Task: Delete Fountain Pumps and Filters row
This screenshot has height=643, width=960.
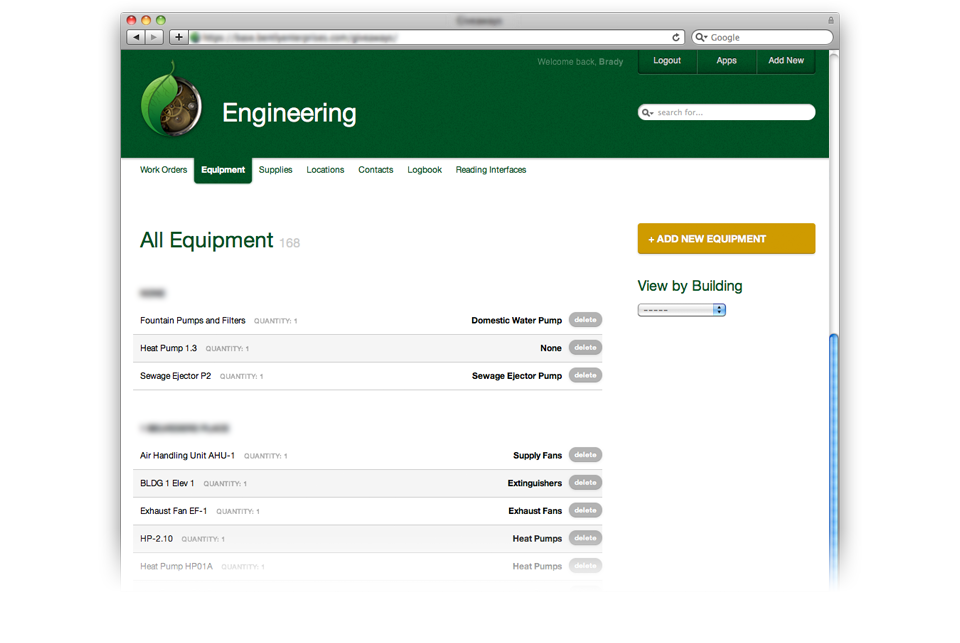Action: tap(585, 320)
